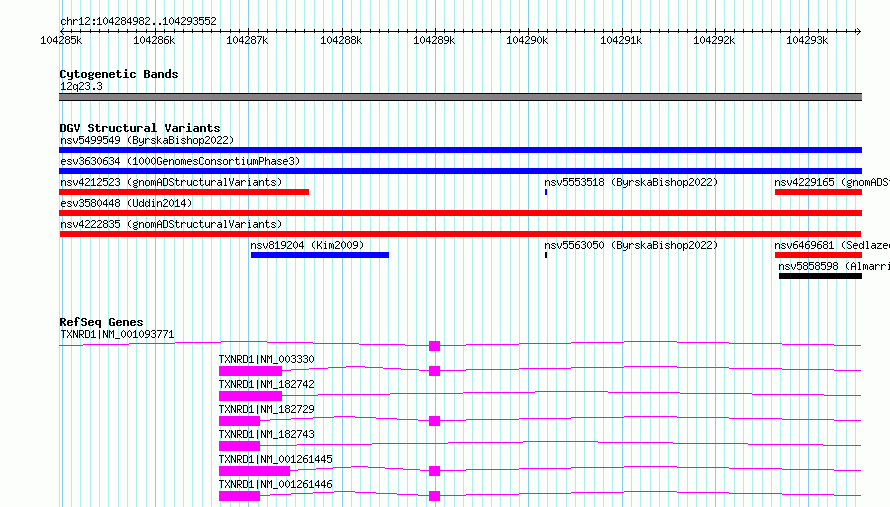Click the 104293k ruler tick label
This screenshot has height=507, width=890.
click(807, 40)
